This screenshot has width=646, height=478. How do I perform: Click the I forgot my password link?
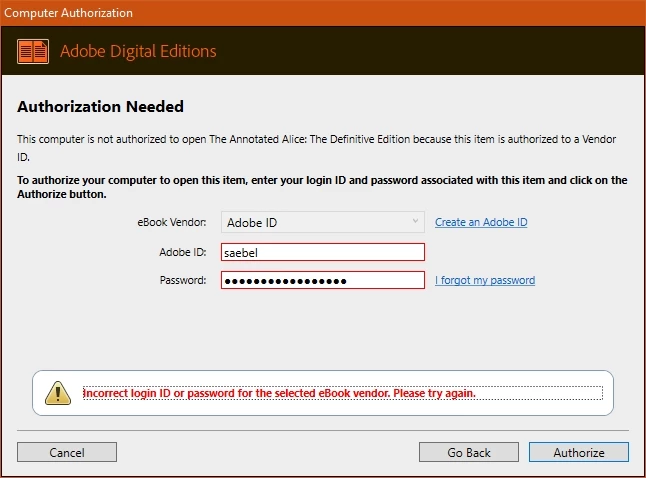(x=485, y=280)
